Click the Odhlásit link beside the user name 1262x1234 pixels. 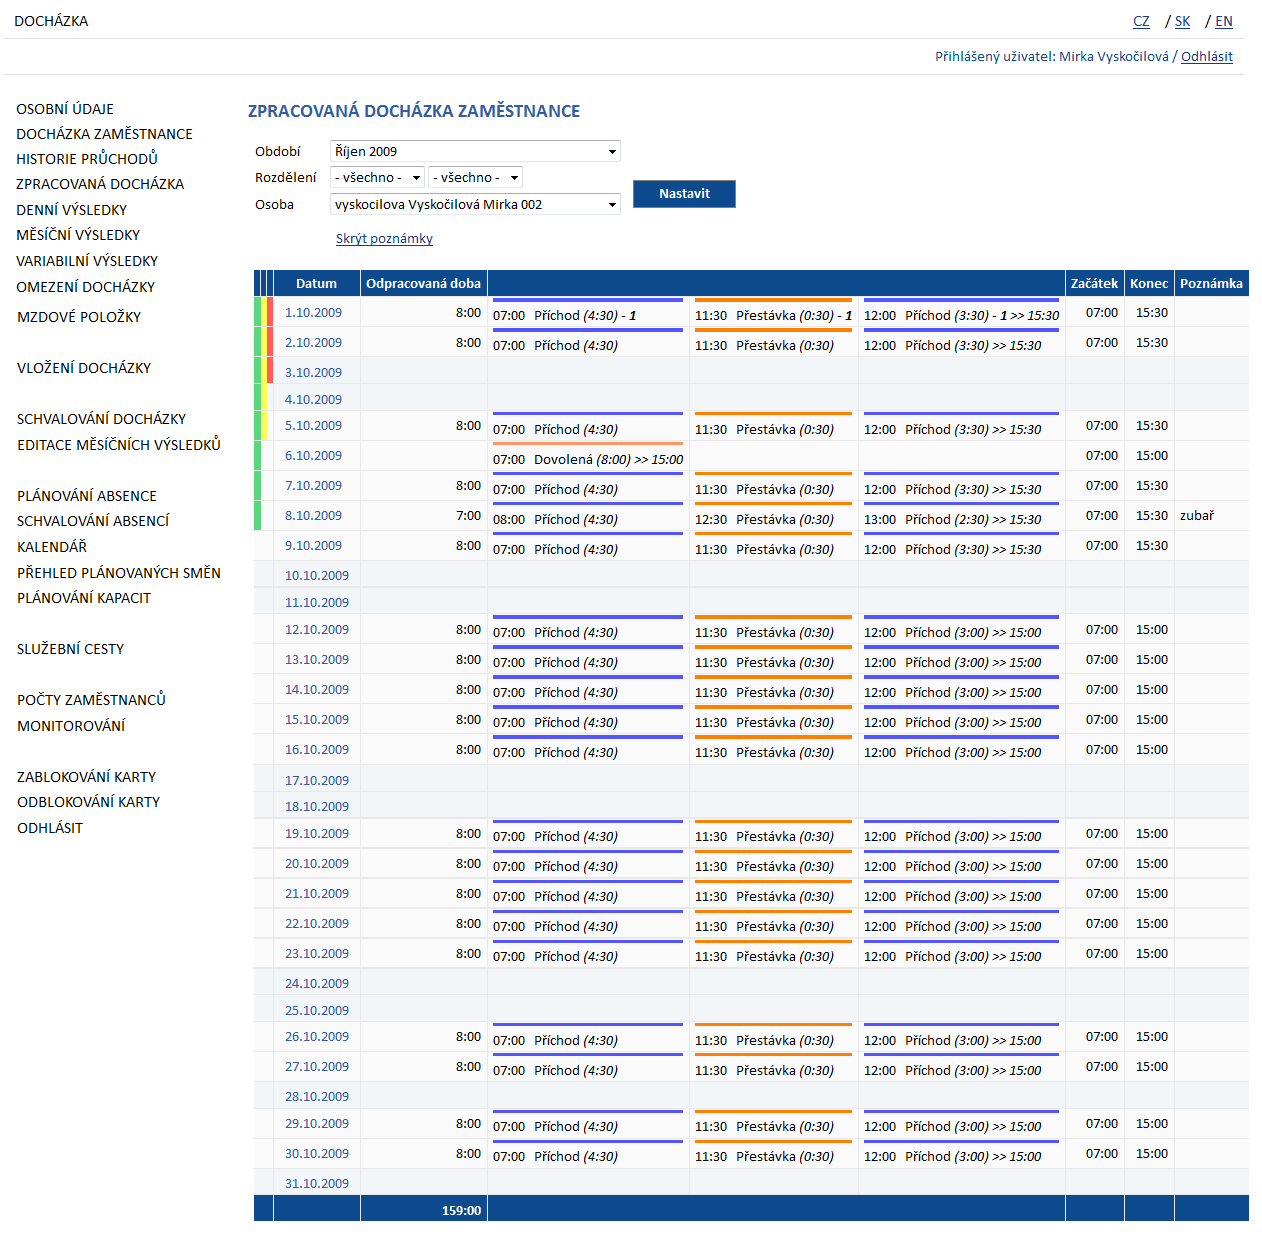pyautogui.click(x=1207, y=57)
